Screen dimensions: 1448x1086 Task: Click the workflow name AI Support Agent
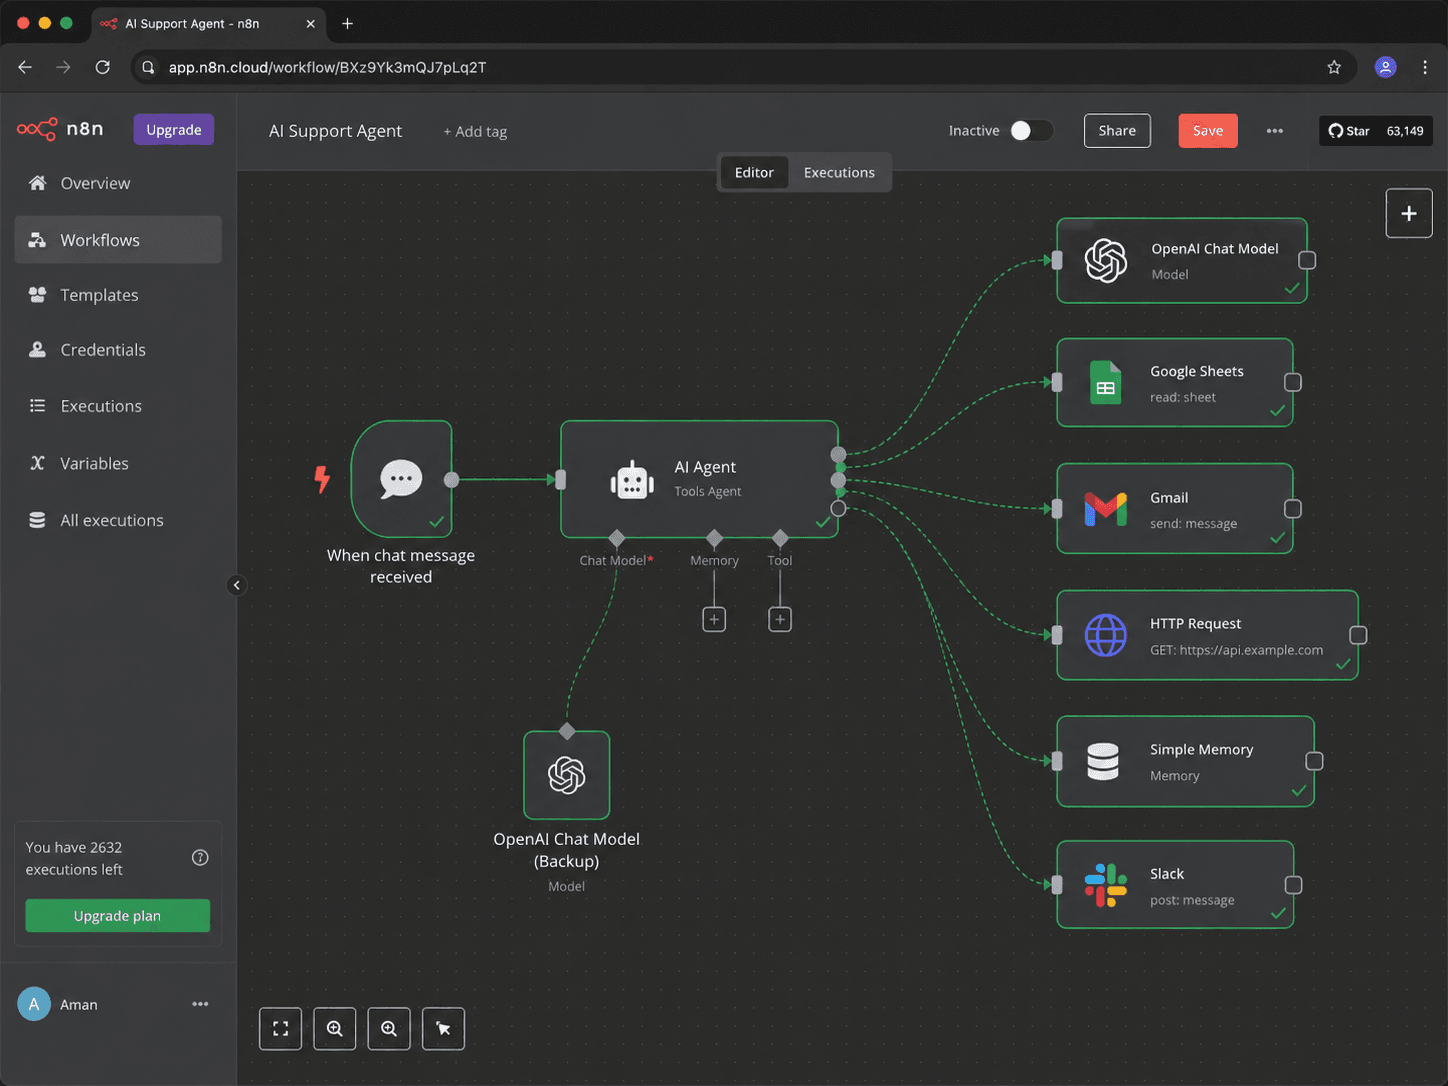335,131
